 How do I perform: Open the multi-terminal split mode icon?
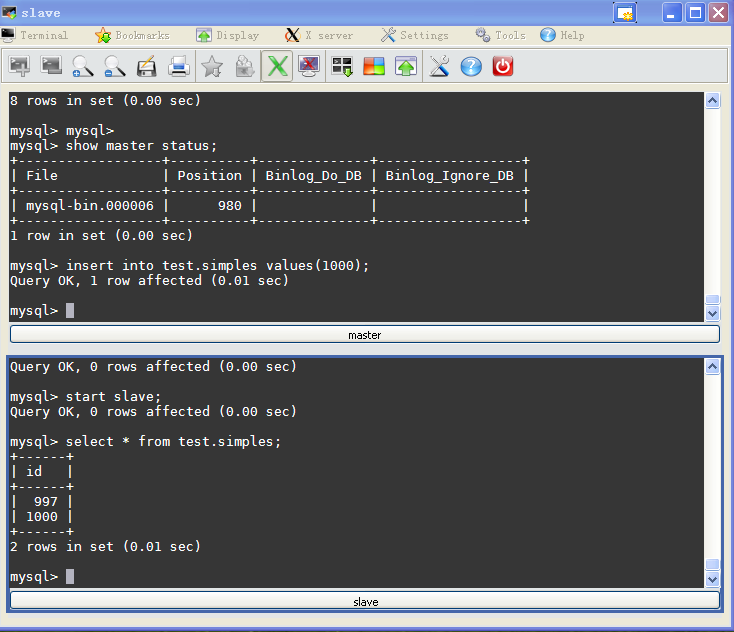[342, 66]
